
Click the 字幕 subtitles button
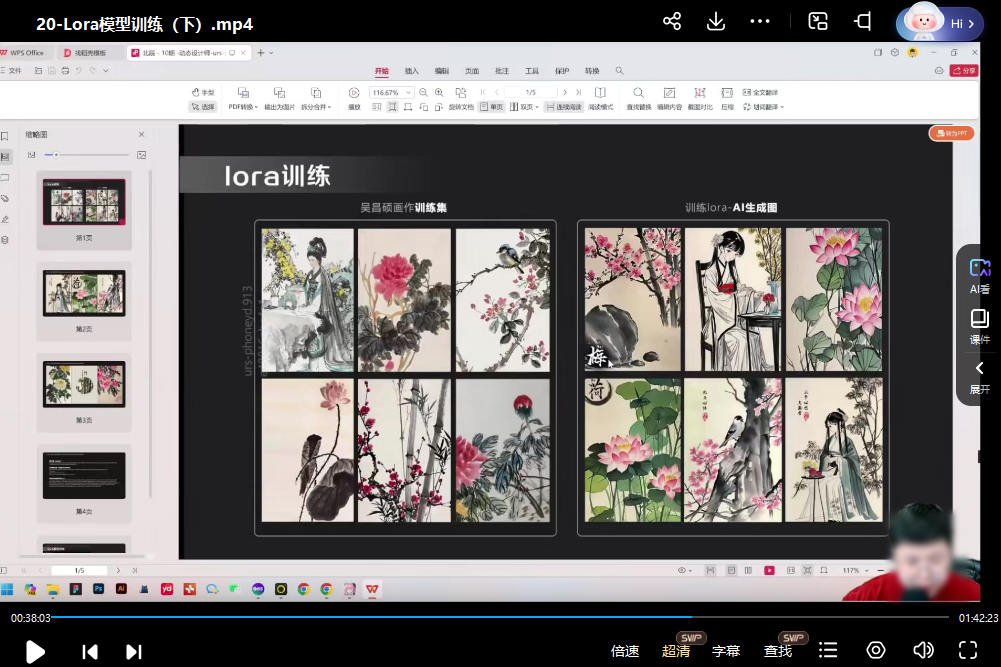[726, 651]
